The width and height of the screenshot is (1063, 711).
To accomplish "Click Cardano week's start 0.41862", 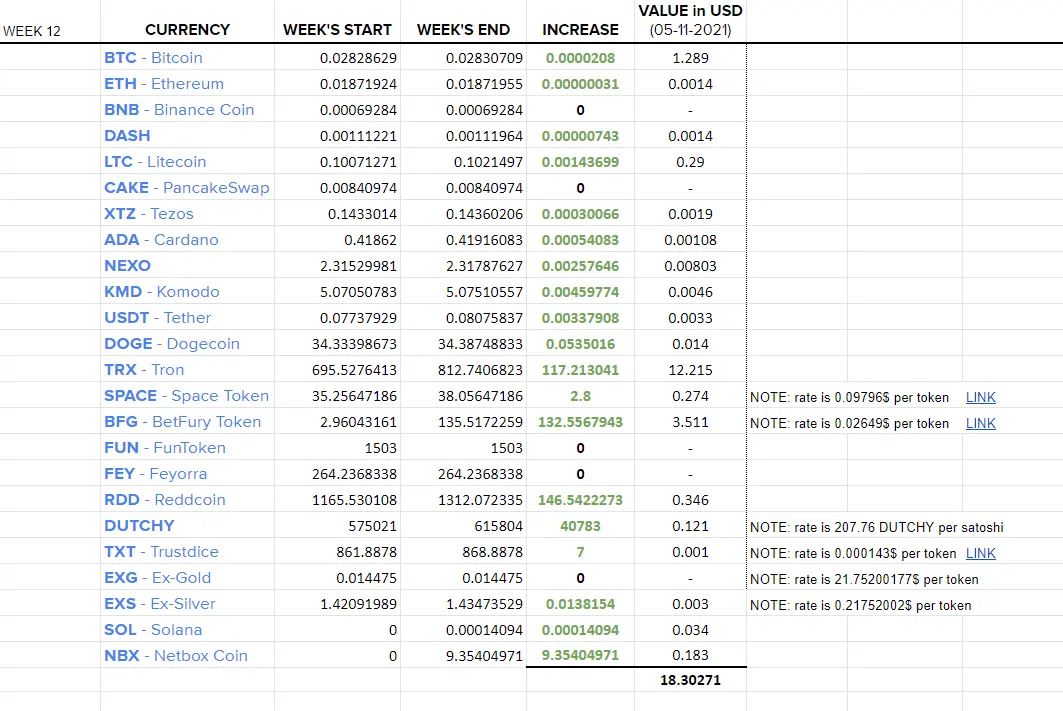I will [370, 240].
